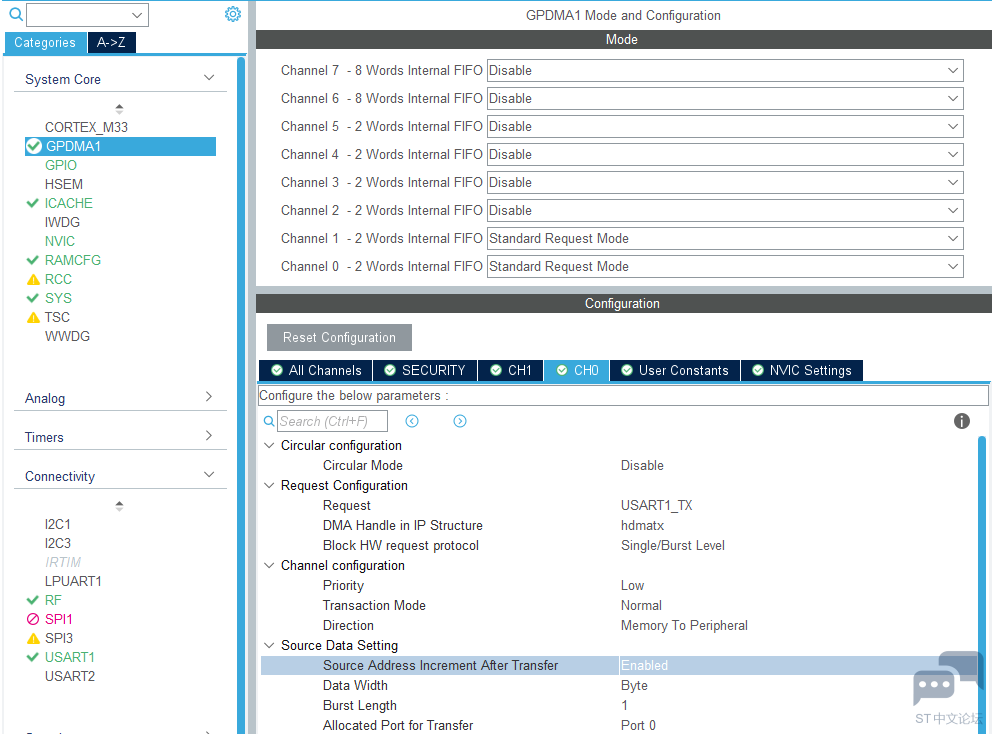Click the information icon in Configuration panel
Viewport: 992px width, 734px height.
click(x=961, y=421)
